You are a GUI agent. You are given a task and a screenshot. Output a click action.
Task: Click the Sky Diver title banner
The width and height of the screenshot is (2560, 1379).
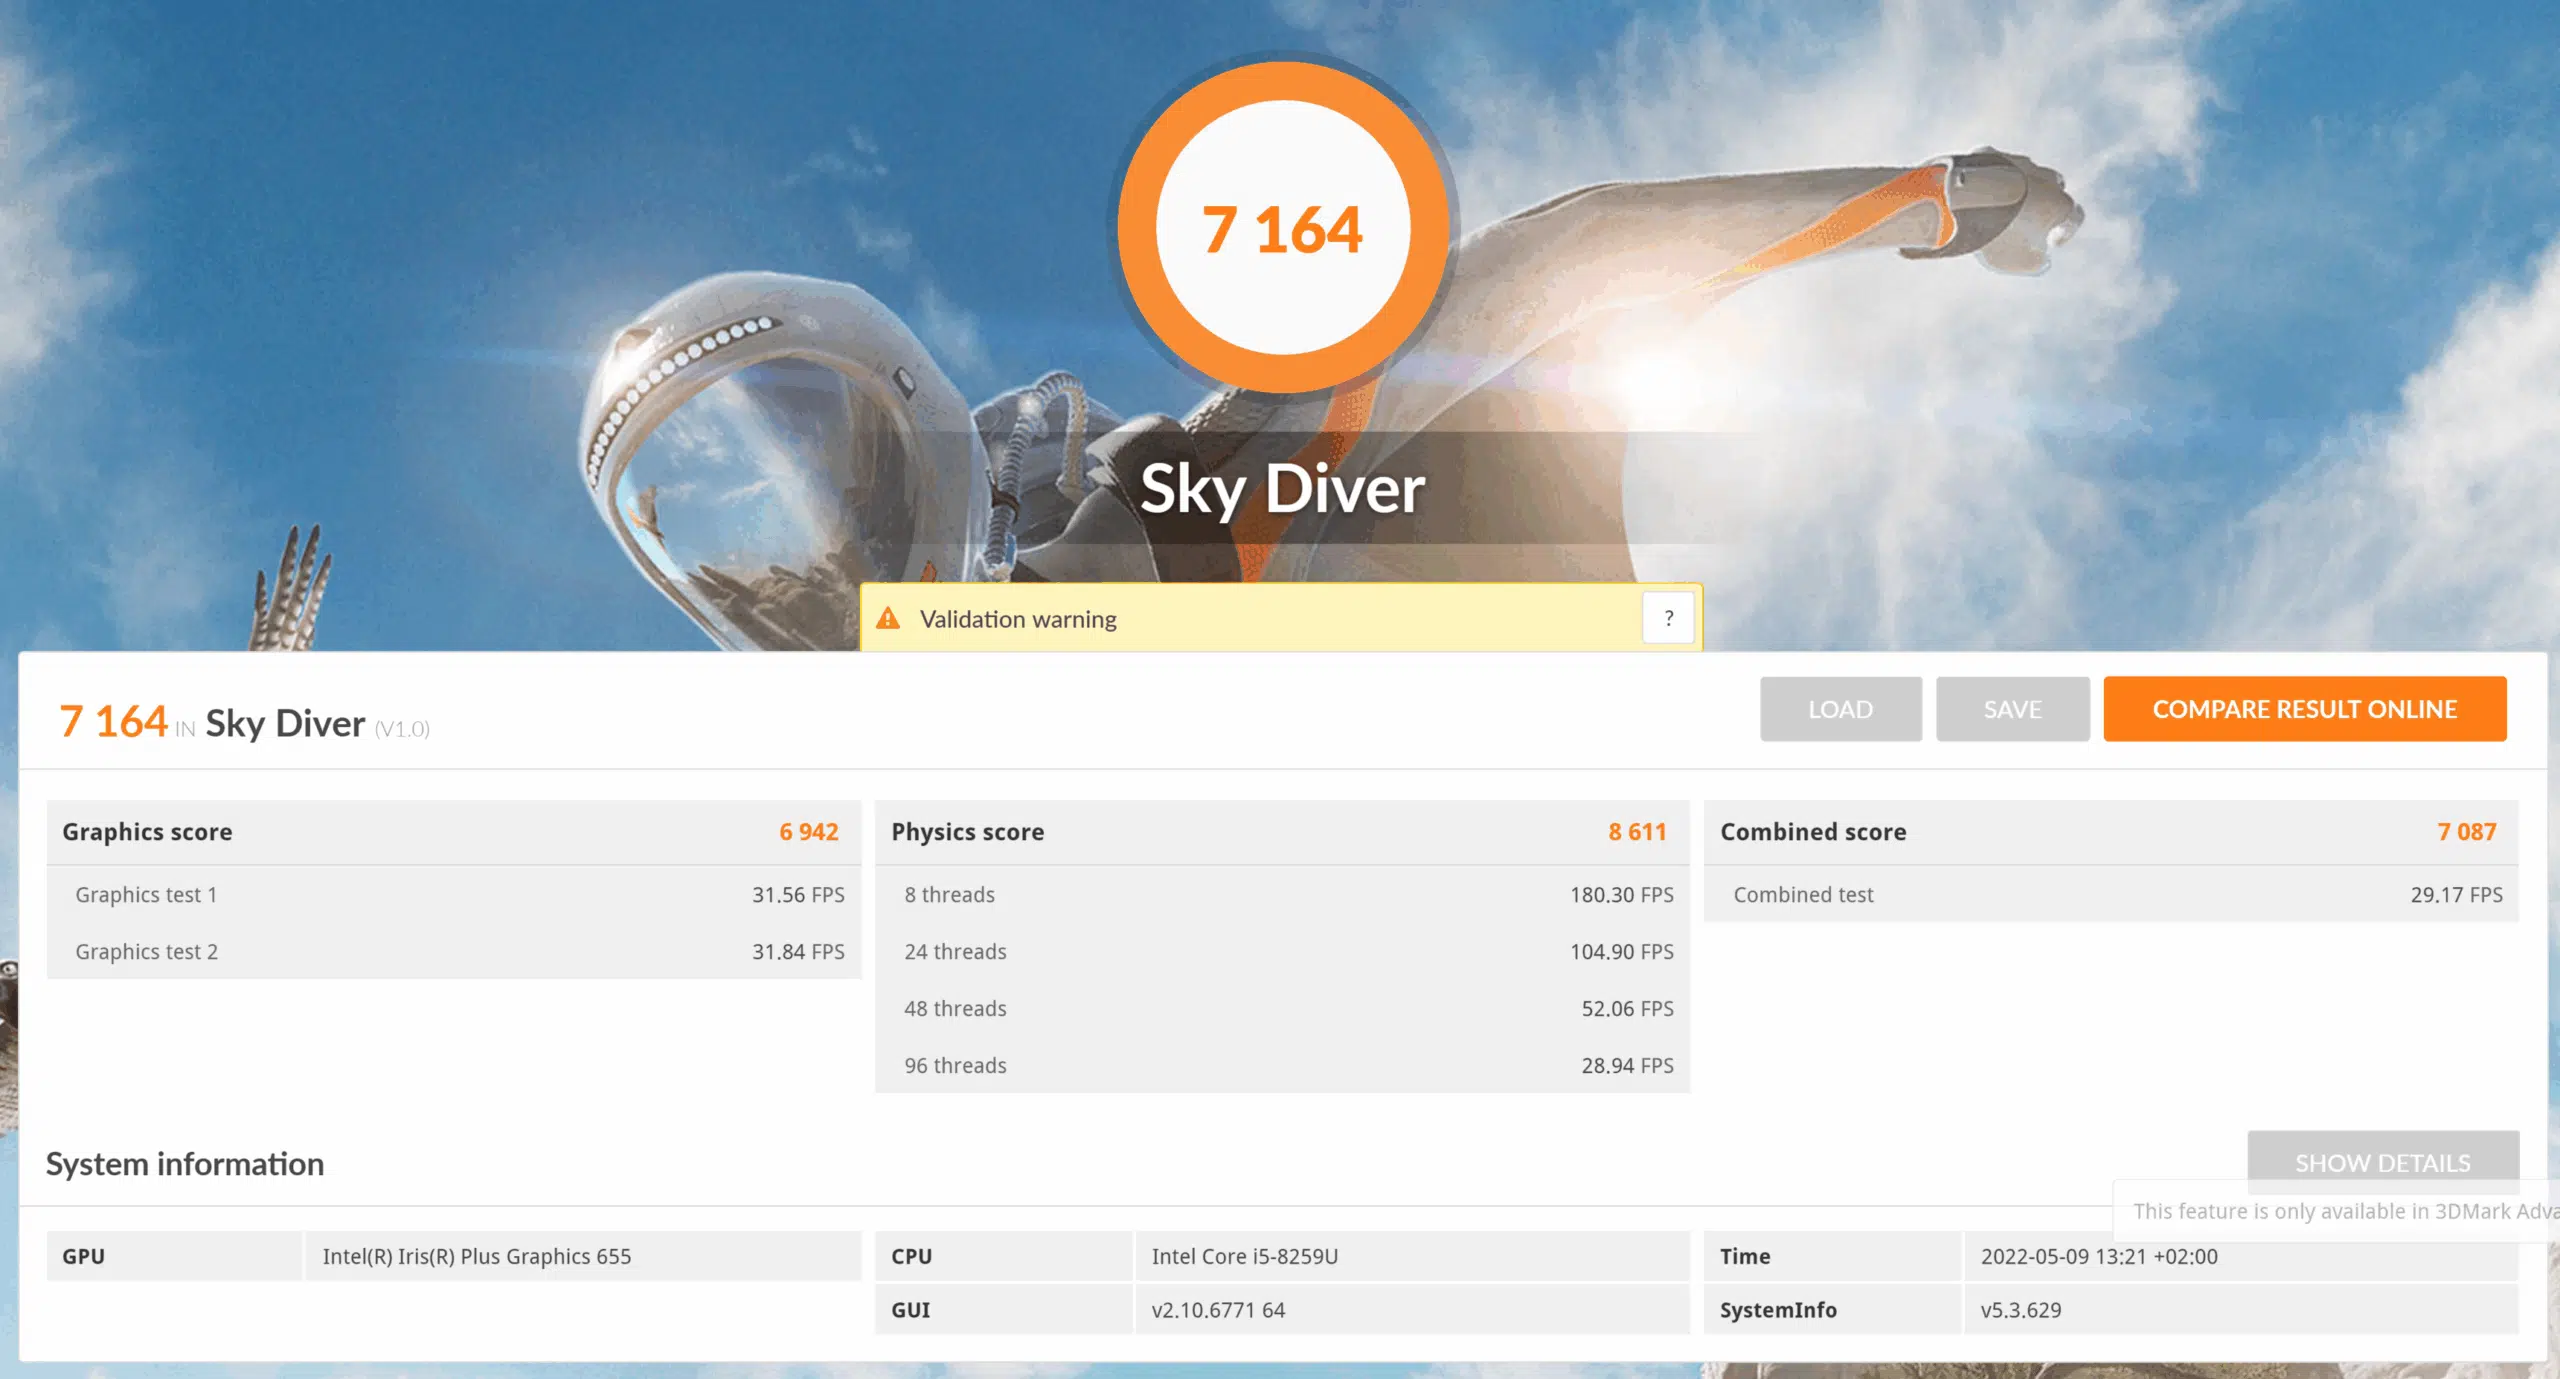tap(1282, 489)
